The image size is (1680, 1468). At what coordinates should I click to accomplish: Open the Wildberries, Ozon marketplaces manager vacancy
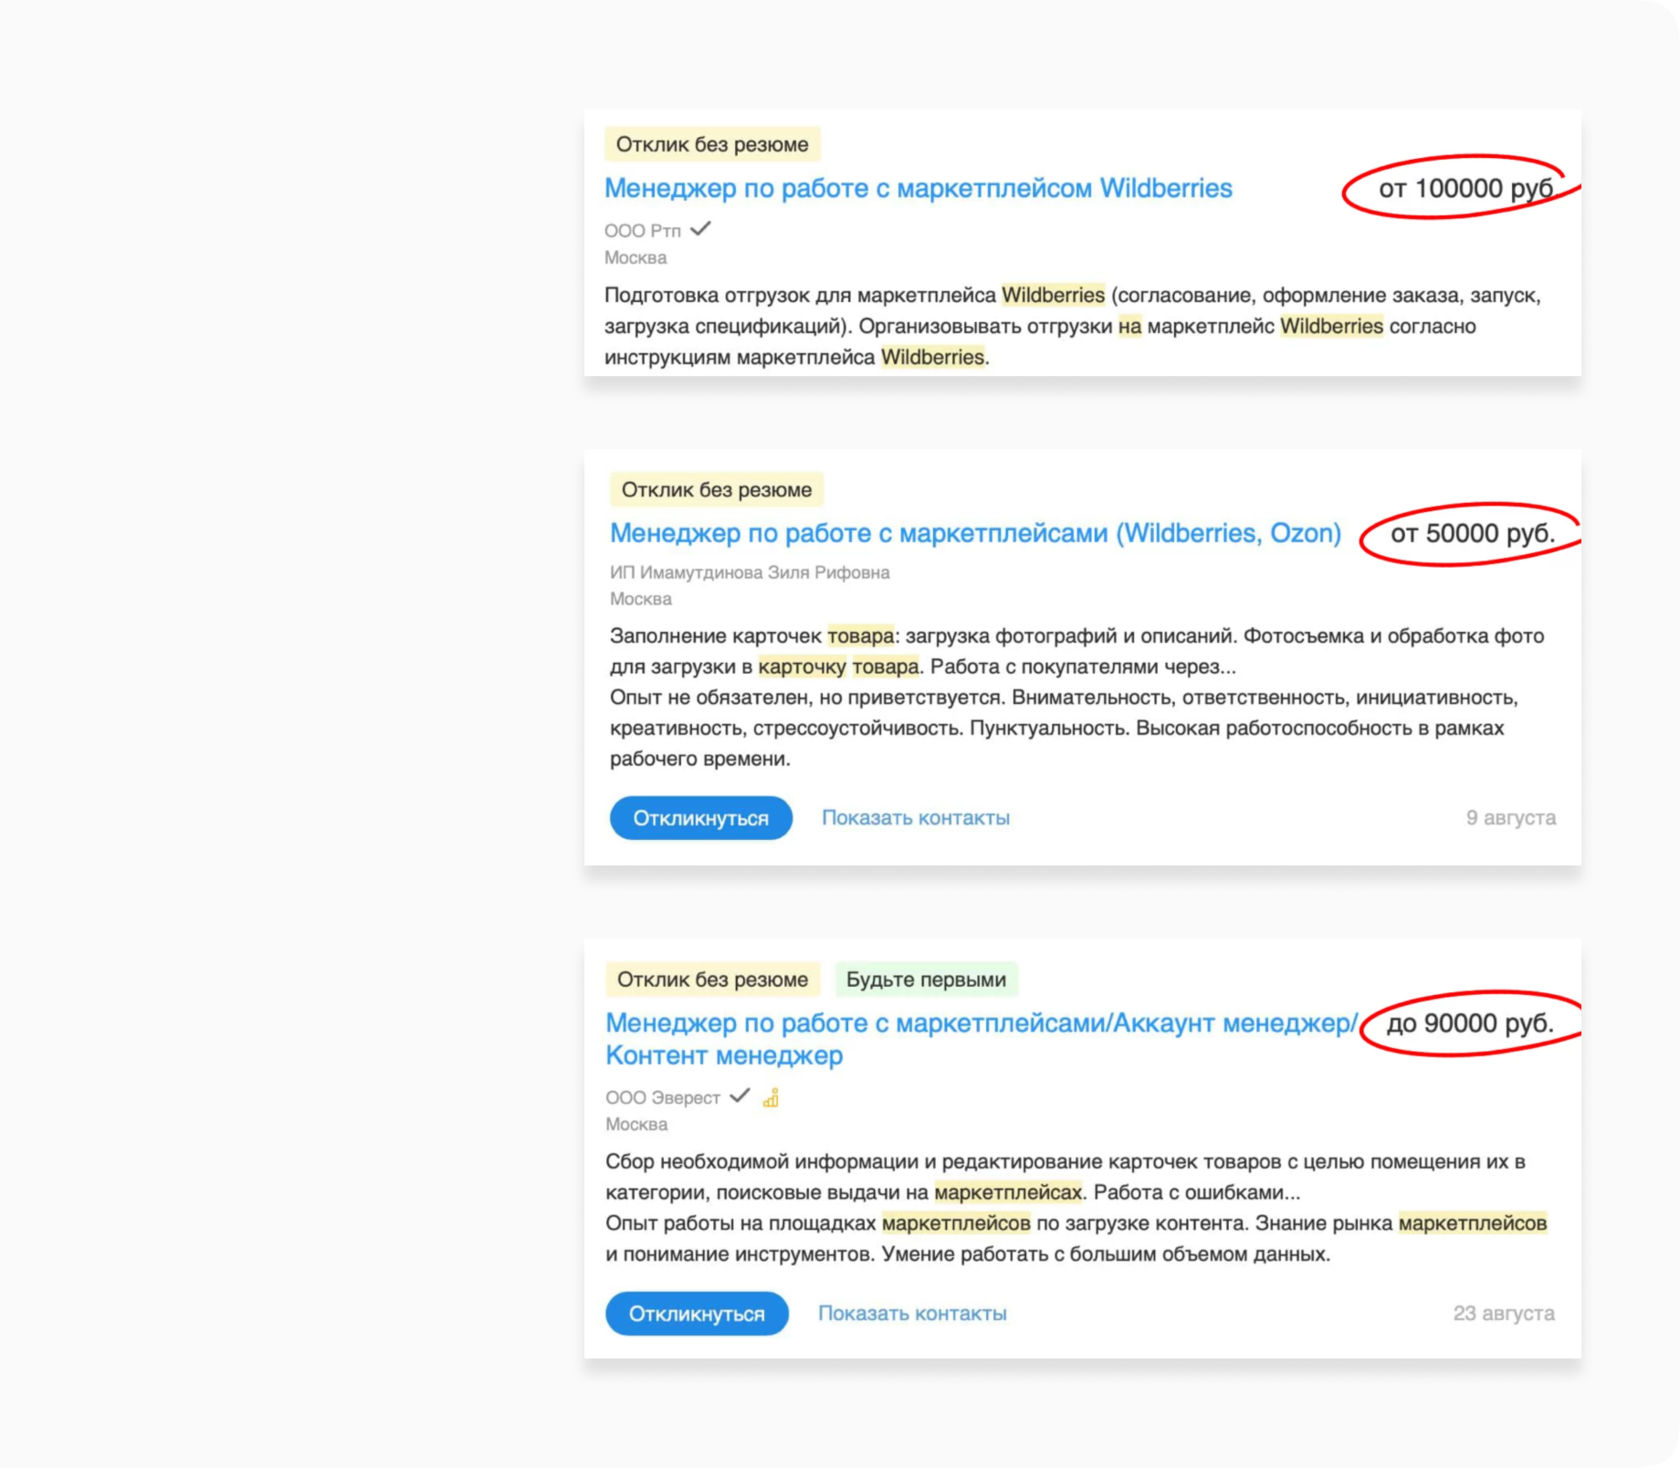click(x=975, y=533)
